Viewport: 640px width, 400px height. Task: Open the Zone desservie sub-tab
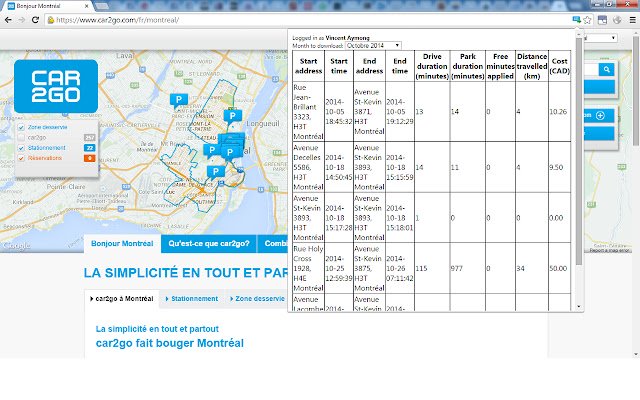point(257,299)
